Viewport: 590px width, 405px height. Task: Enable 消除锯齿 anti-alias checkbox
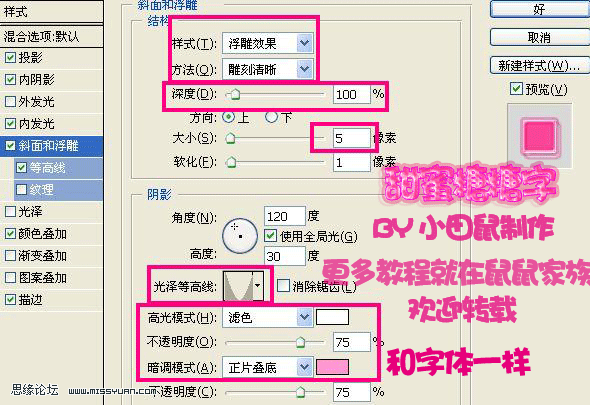coord(283,286)
